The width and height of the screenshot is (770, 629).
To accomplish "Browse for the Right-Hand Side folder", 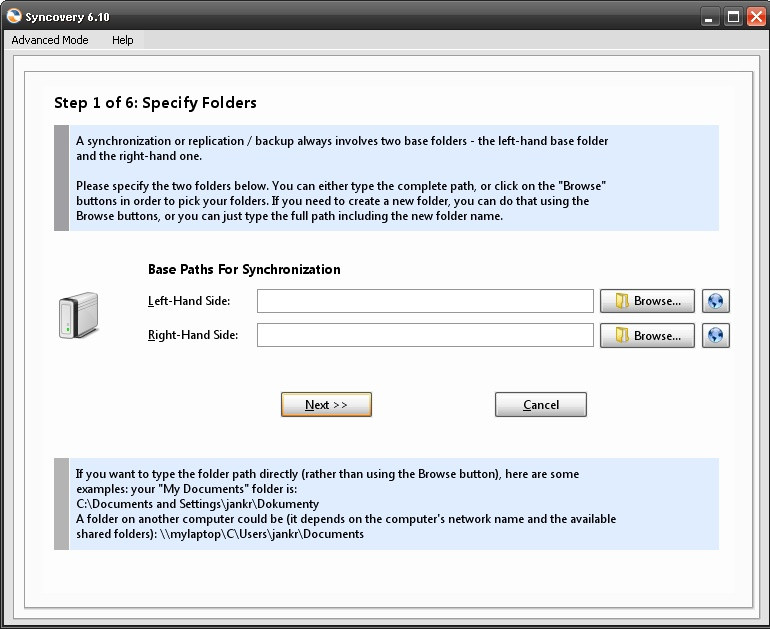I will [647, 335].
